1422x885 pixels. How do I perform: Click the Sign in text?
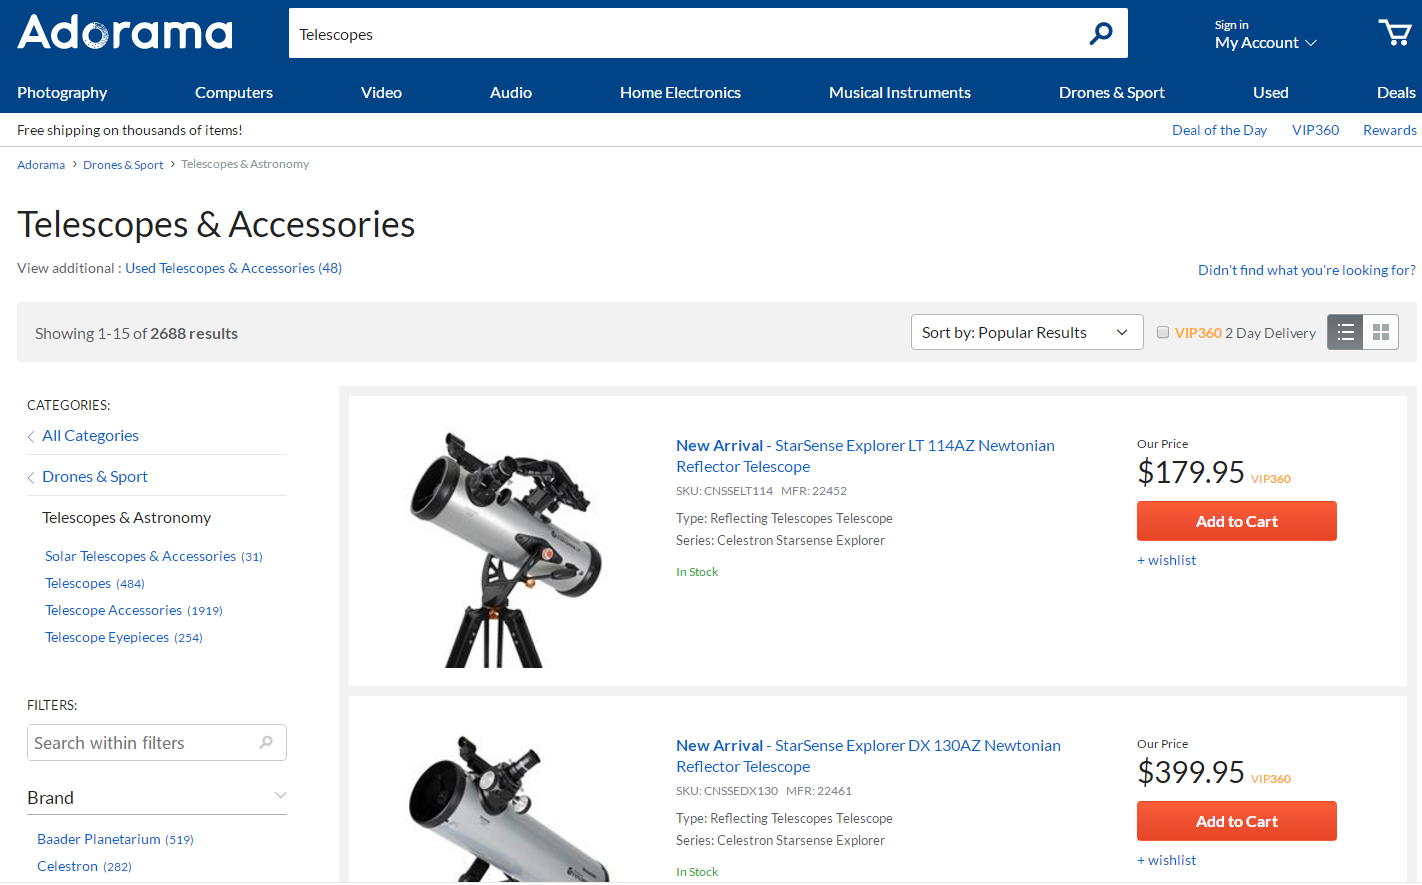click(1231, 25)
